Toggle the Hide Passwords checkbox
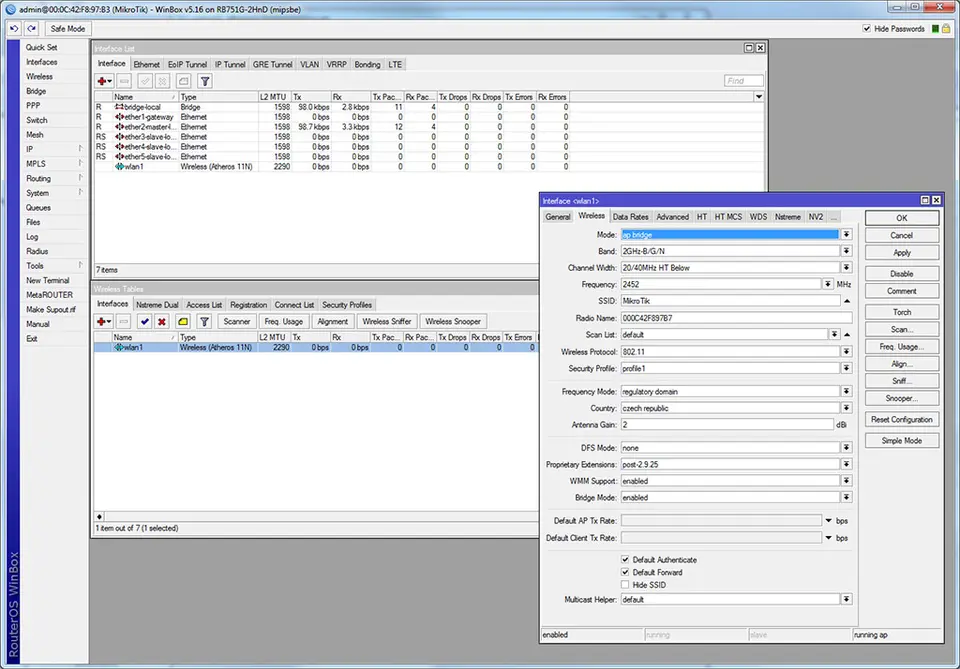Screen dimensions: 960x669 (x=867, y=29)
